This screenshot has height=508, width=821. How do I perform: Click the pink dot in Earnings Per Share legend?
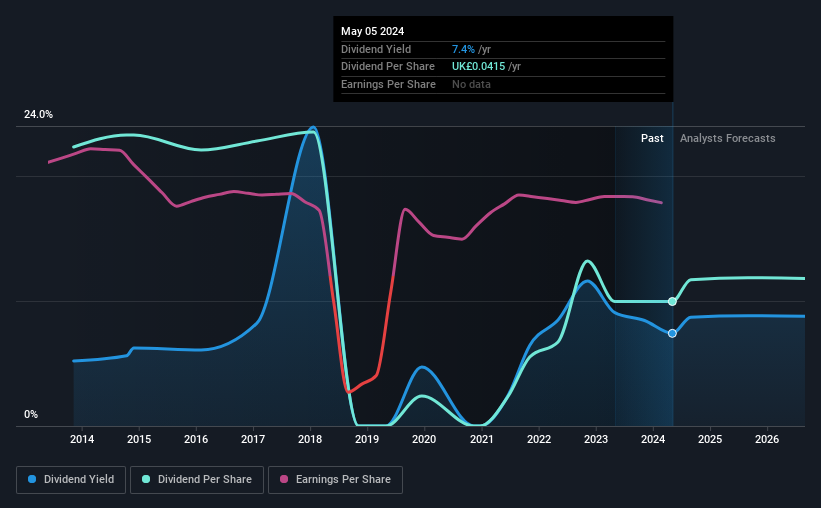[284, 479]
